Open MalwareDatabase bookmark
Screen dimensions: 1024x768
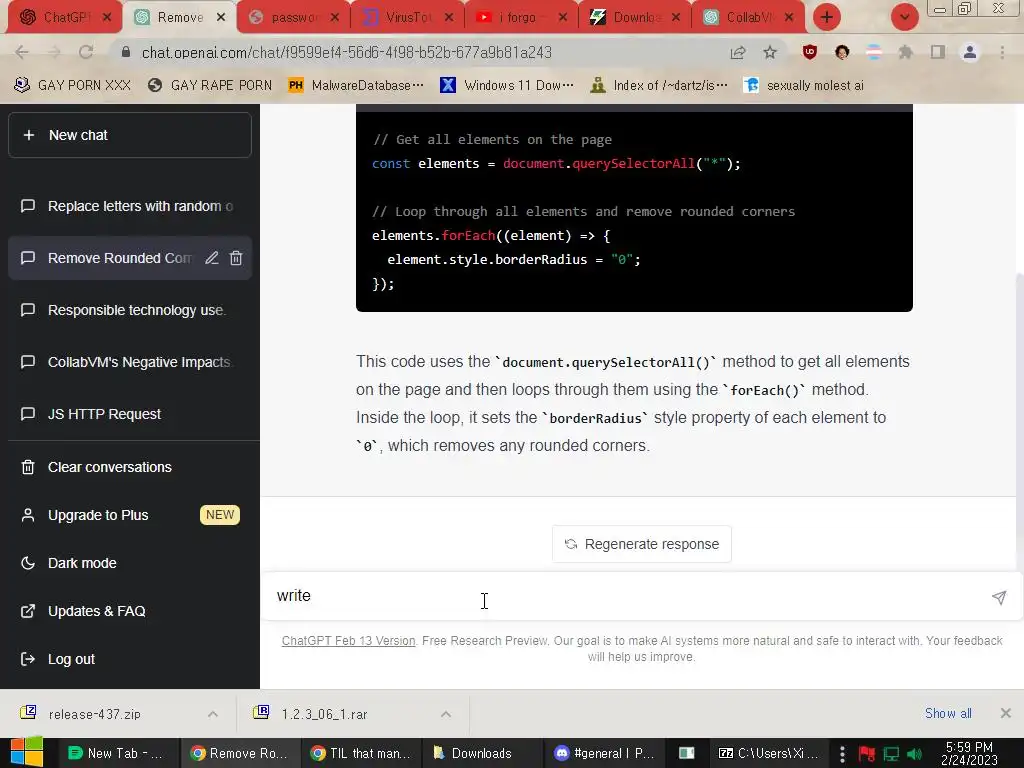pyautogui.click(x=357, y=86)
